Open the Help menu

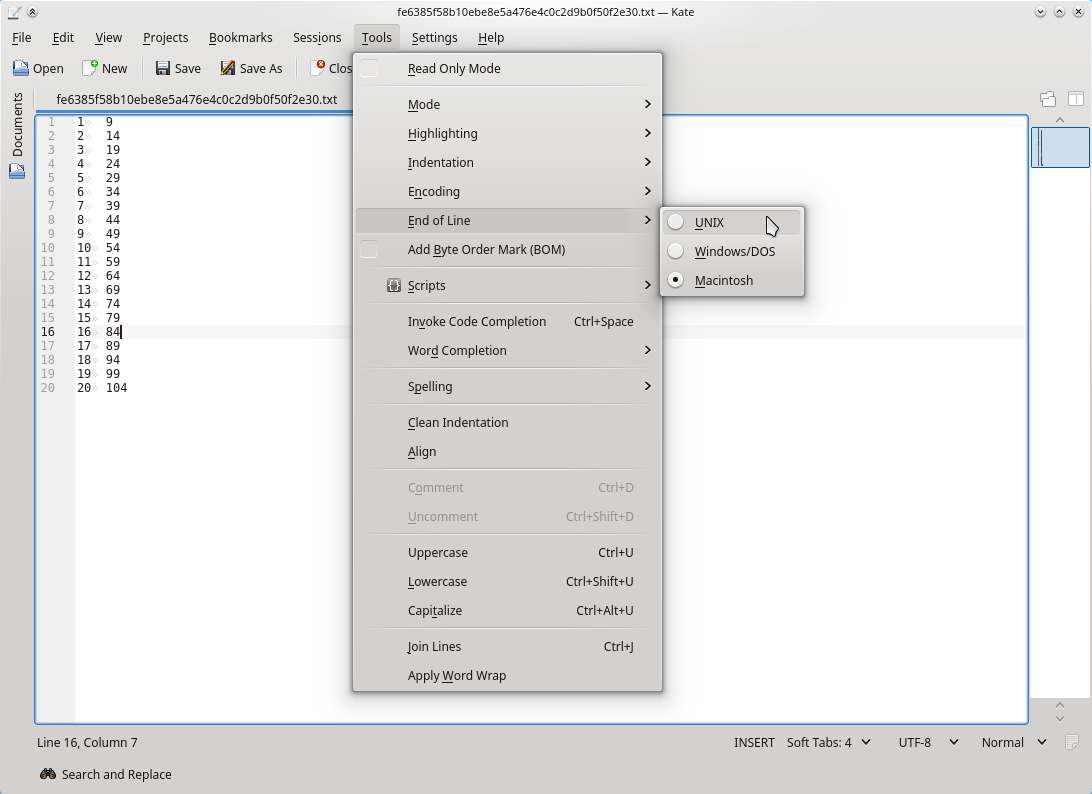click(491, 38)
